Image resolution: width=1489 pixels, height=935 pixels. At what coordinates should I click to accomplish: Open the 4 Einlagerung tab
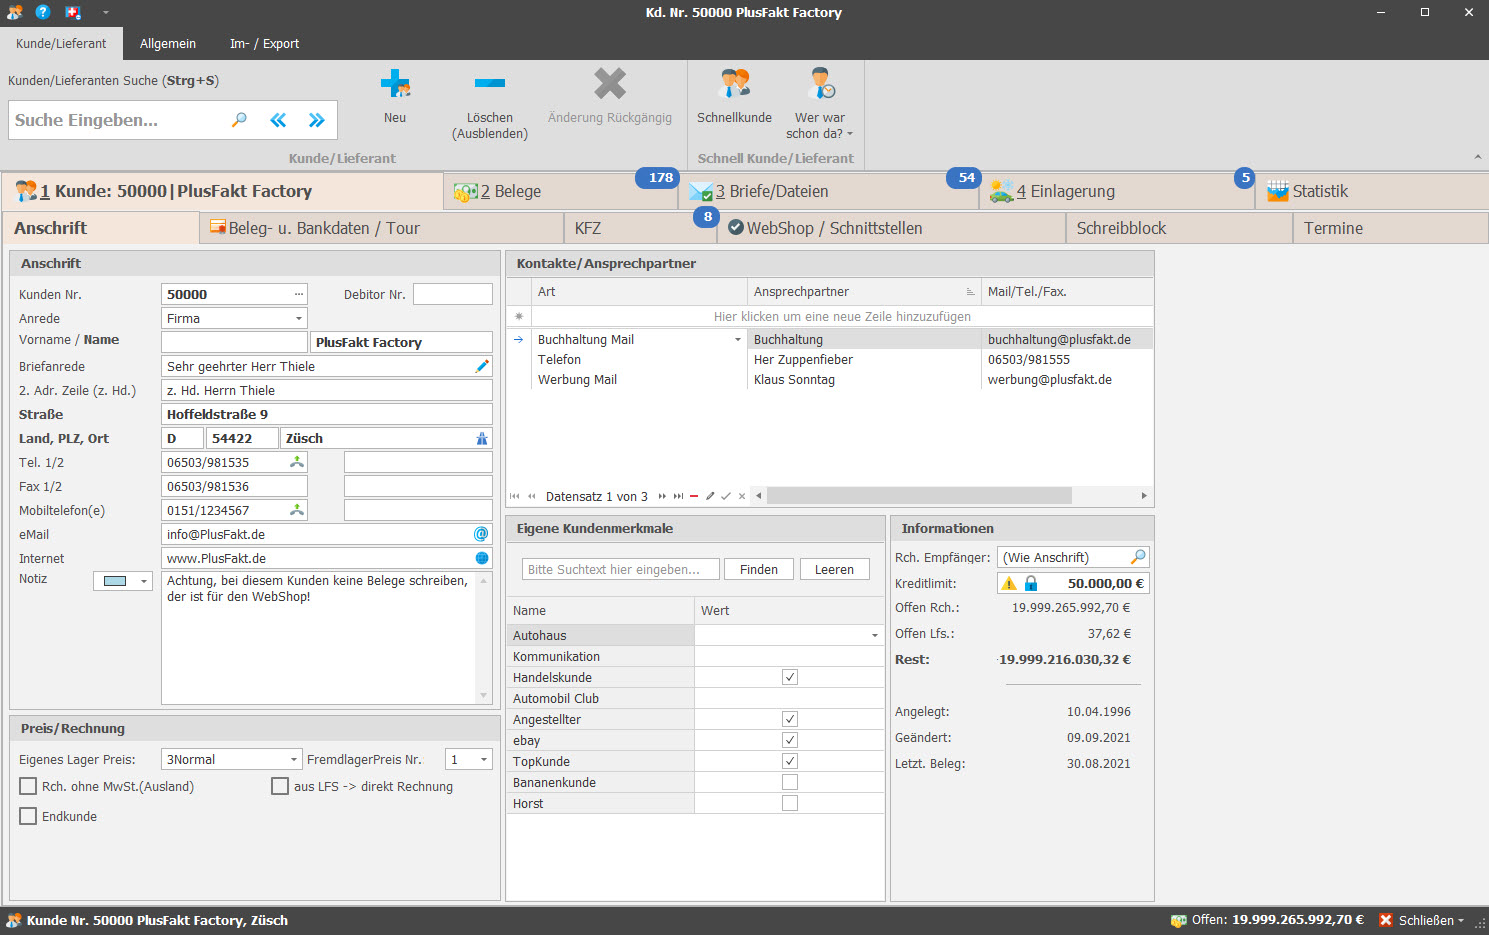coord(1117,191)
